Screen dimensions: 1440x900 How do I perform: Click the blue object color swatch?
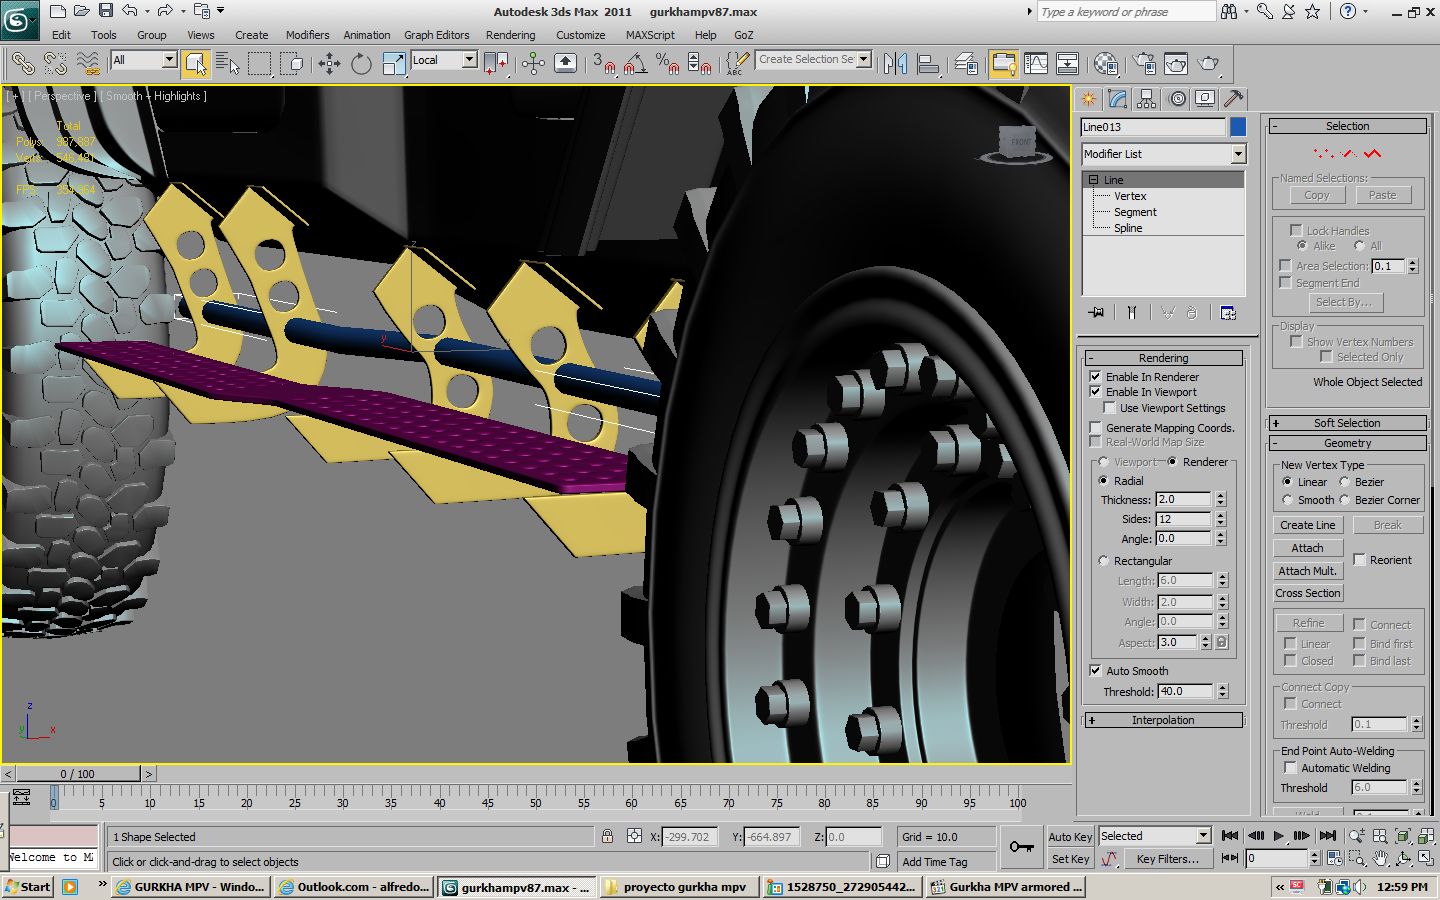[1238, 127]
